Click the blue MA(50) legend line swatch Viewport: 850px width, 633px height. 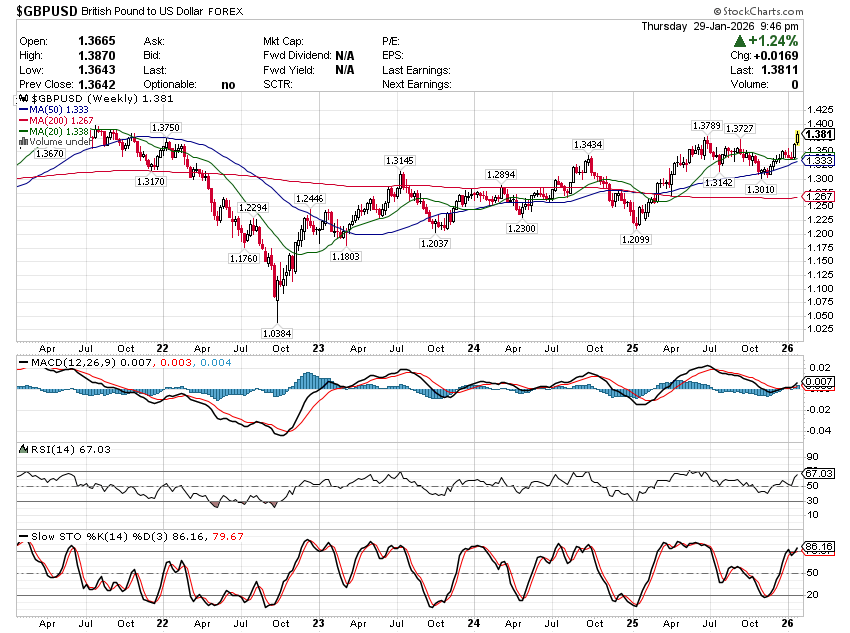(x=24, y=110)
